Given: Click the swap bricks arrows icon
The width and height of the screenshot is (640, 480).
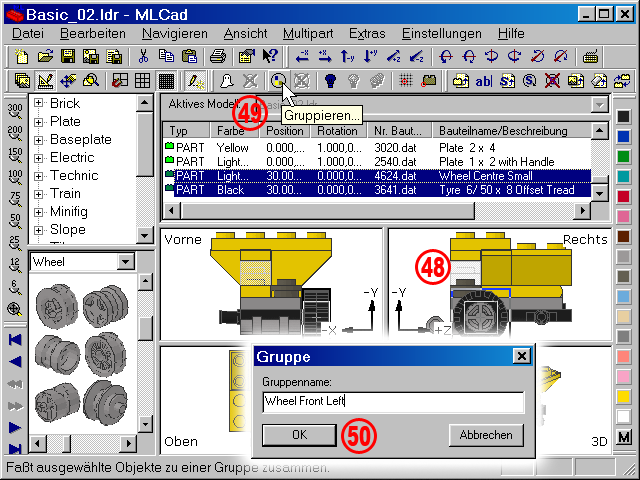Looking at the screenshot, I should click(621, 81).
